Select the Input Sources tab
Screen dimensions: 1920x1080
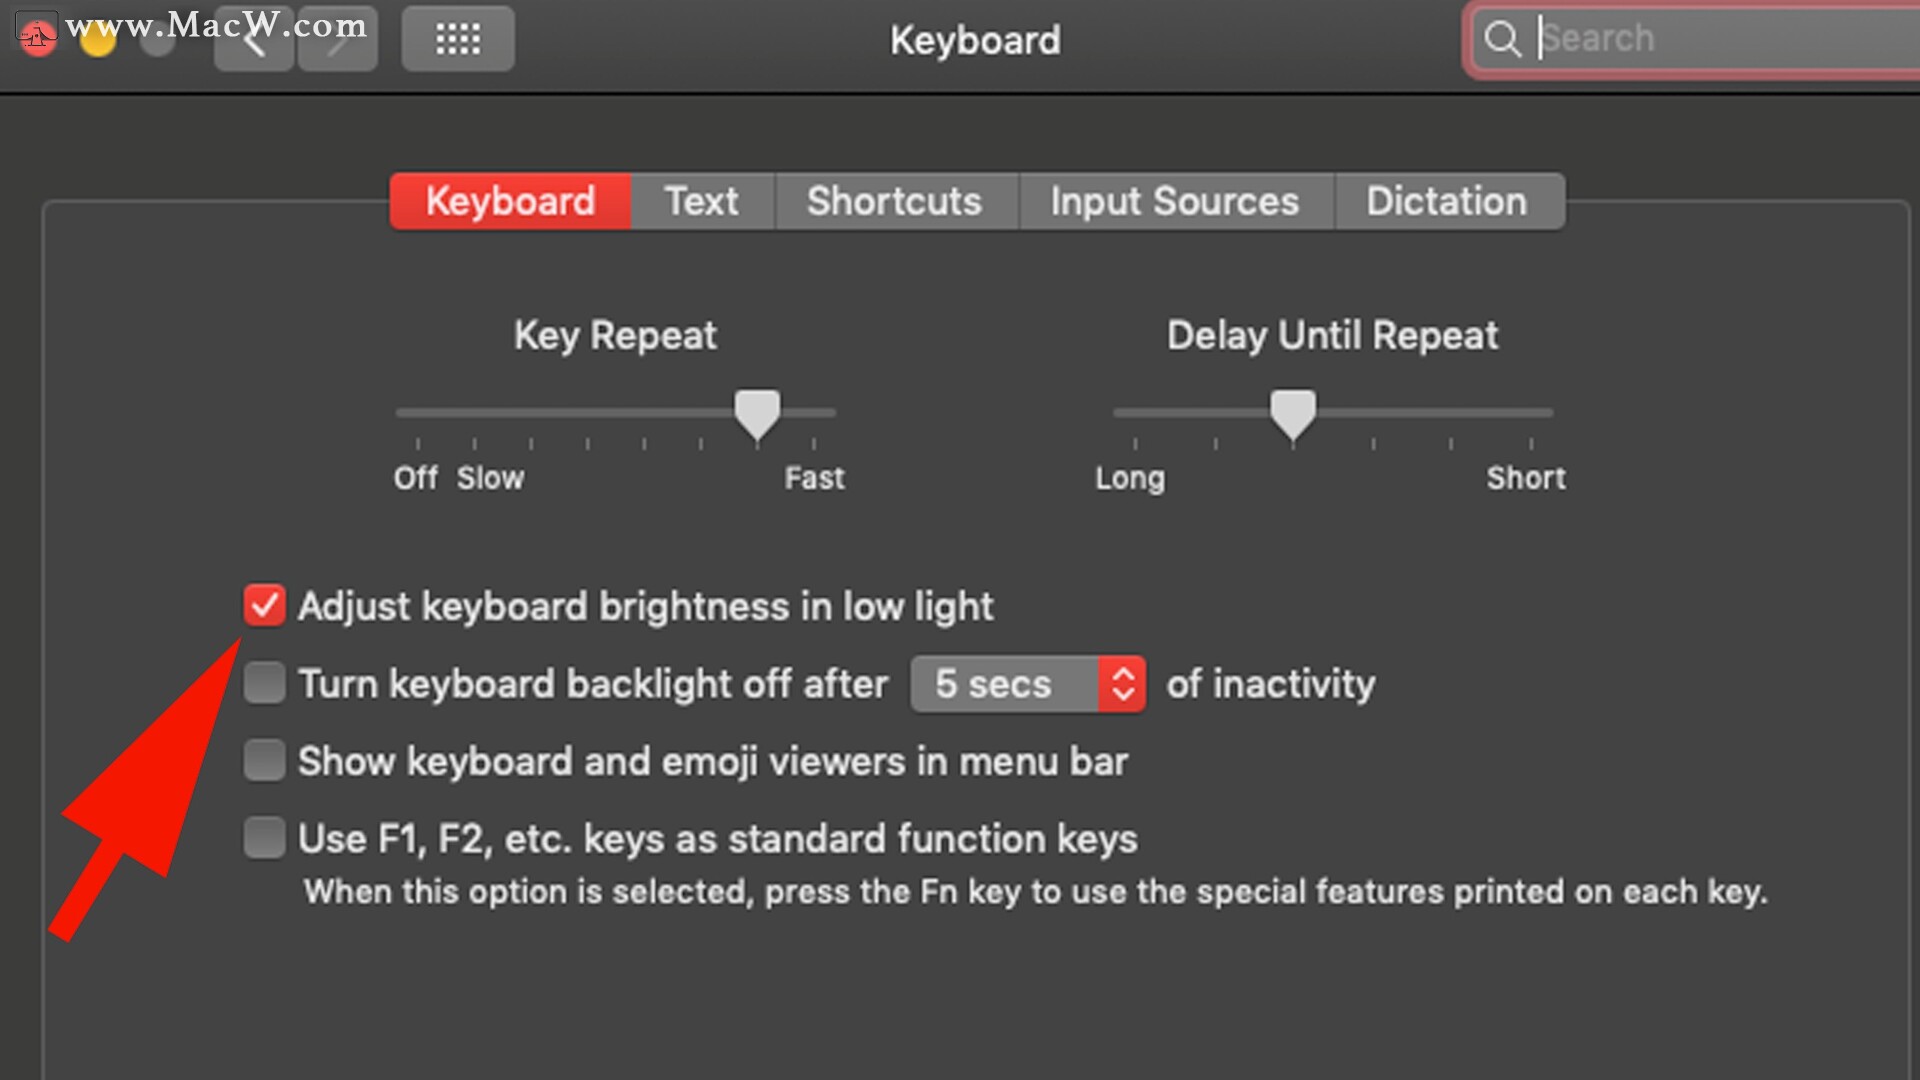(1175, 202)
